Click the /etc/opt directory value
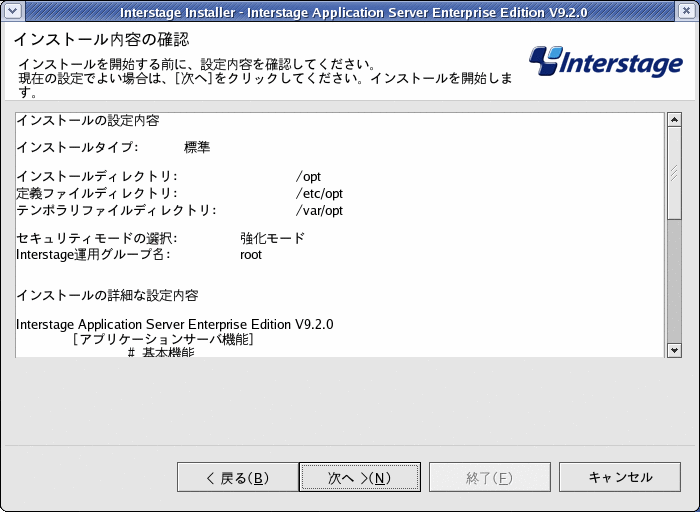700x512 pixels. click(x=319, y=194)
